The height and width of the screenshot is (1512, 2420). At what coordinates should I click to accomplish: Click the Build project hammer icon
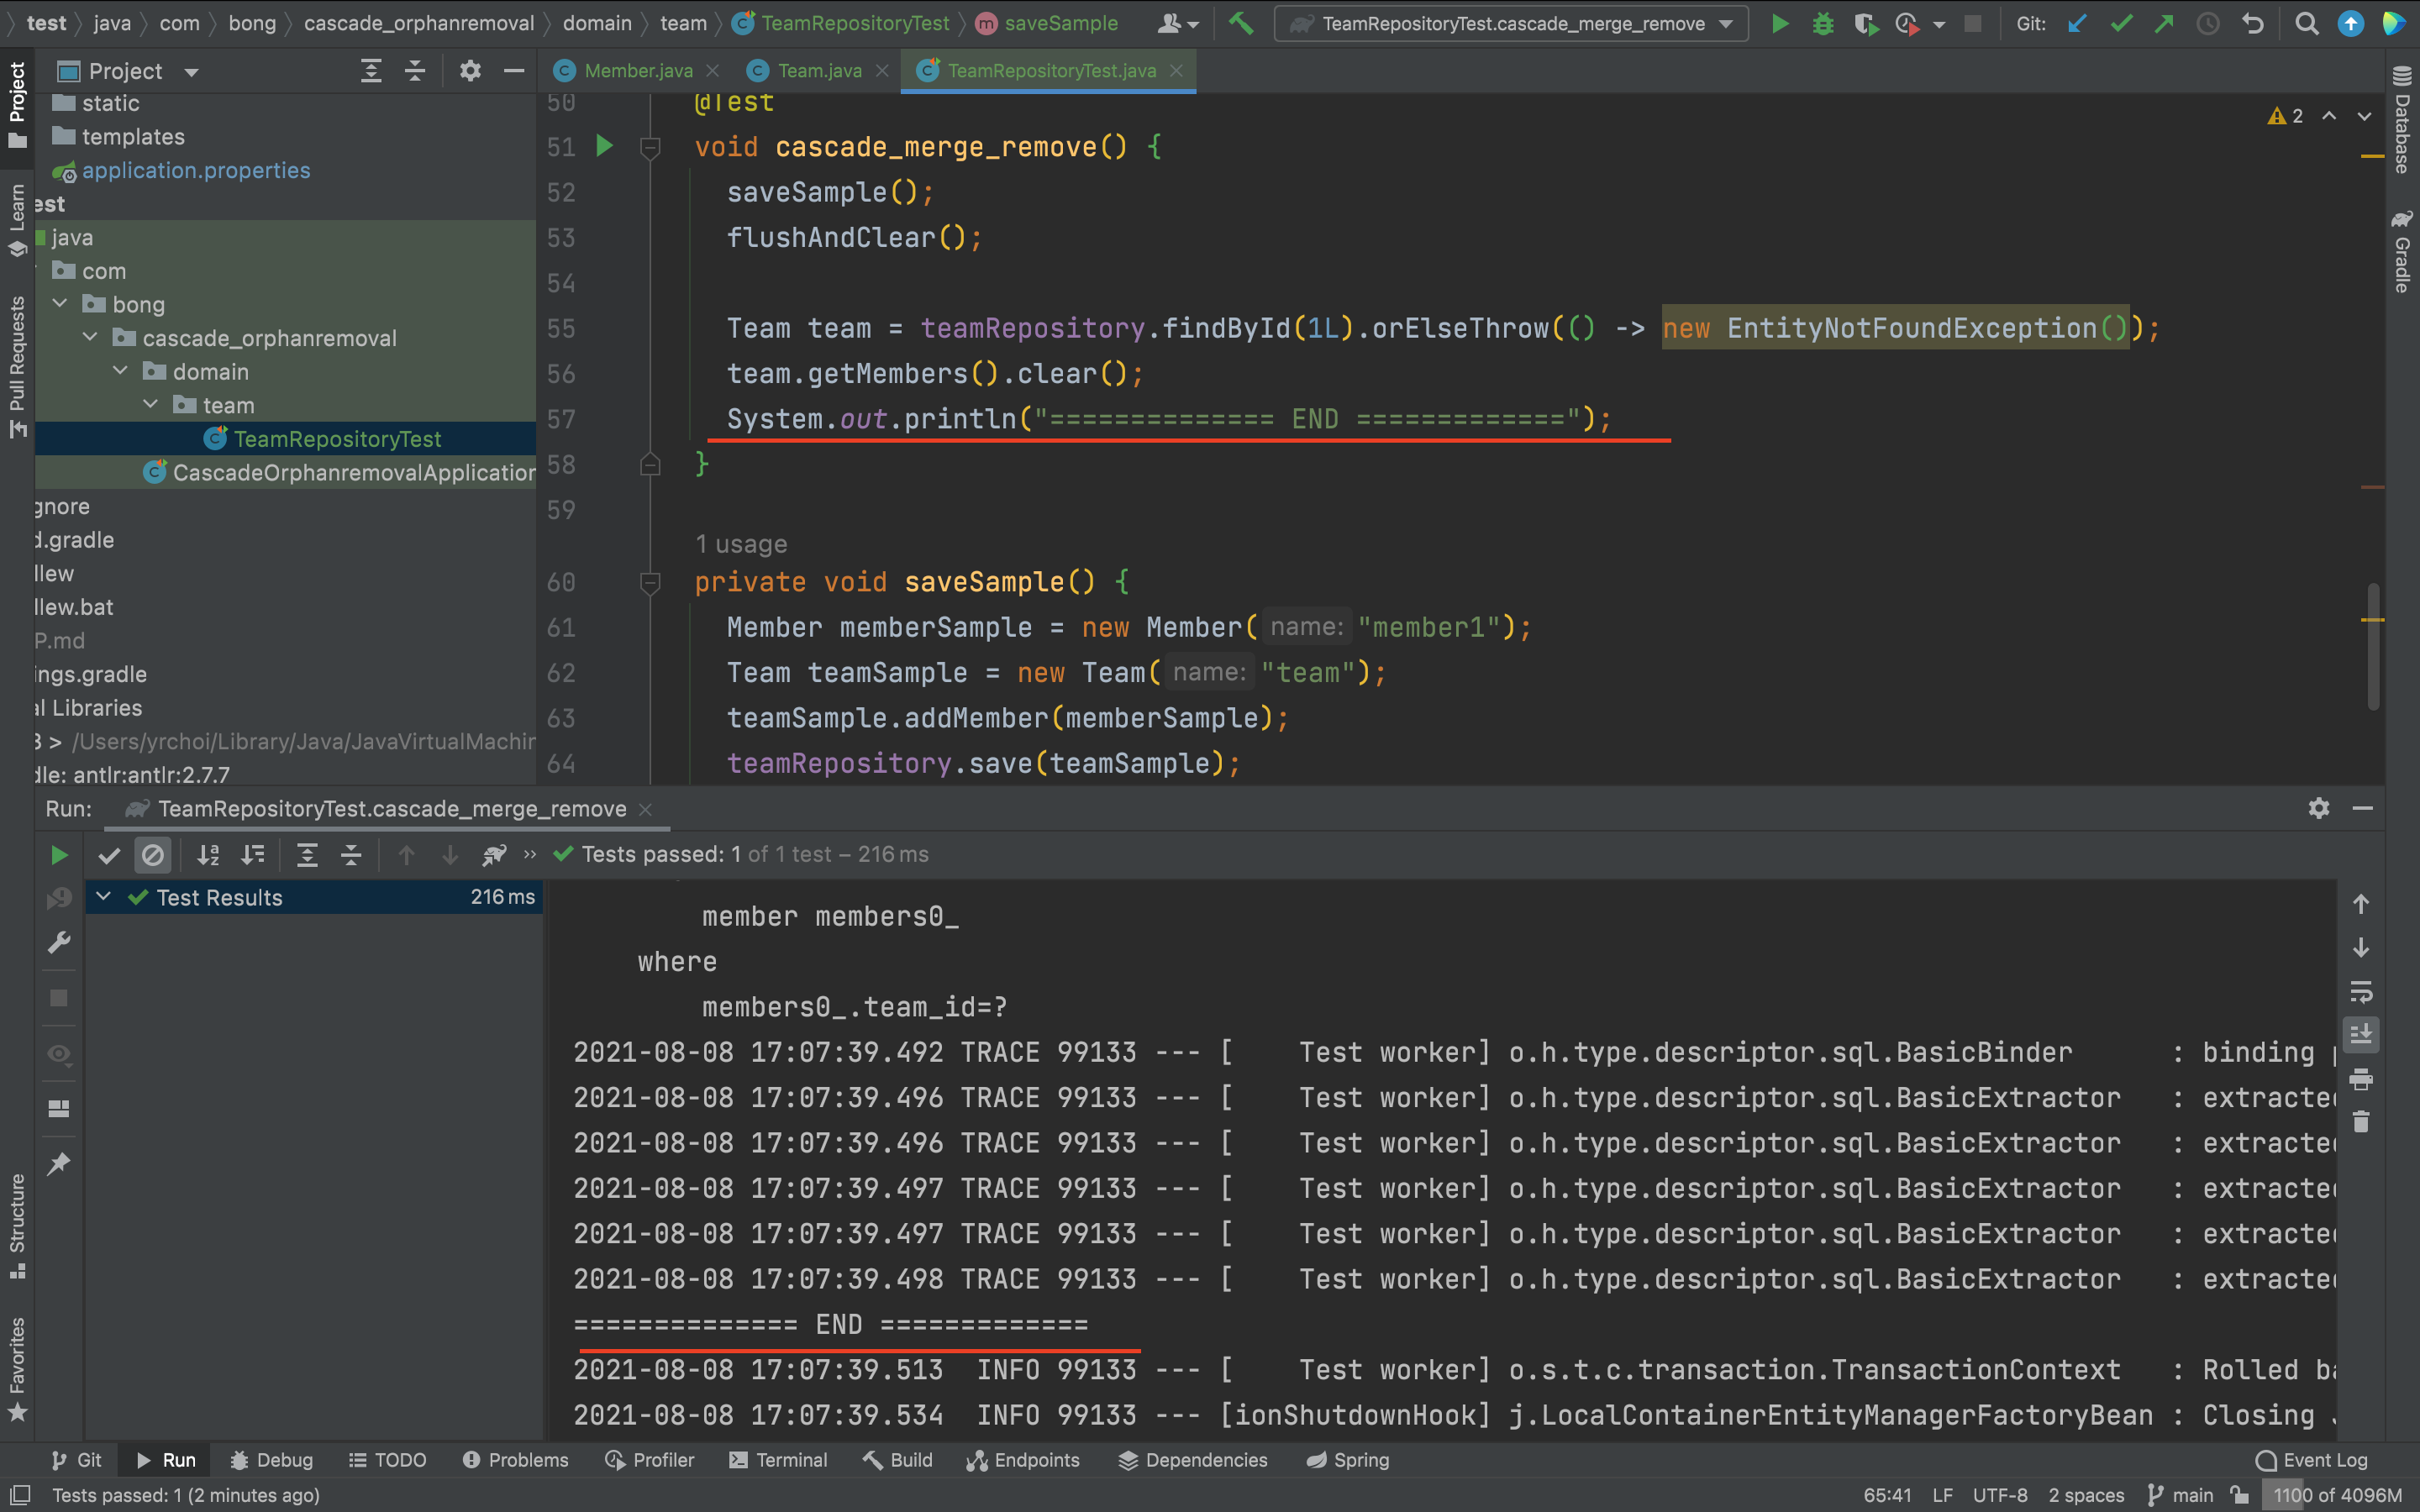1240,23
